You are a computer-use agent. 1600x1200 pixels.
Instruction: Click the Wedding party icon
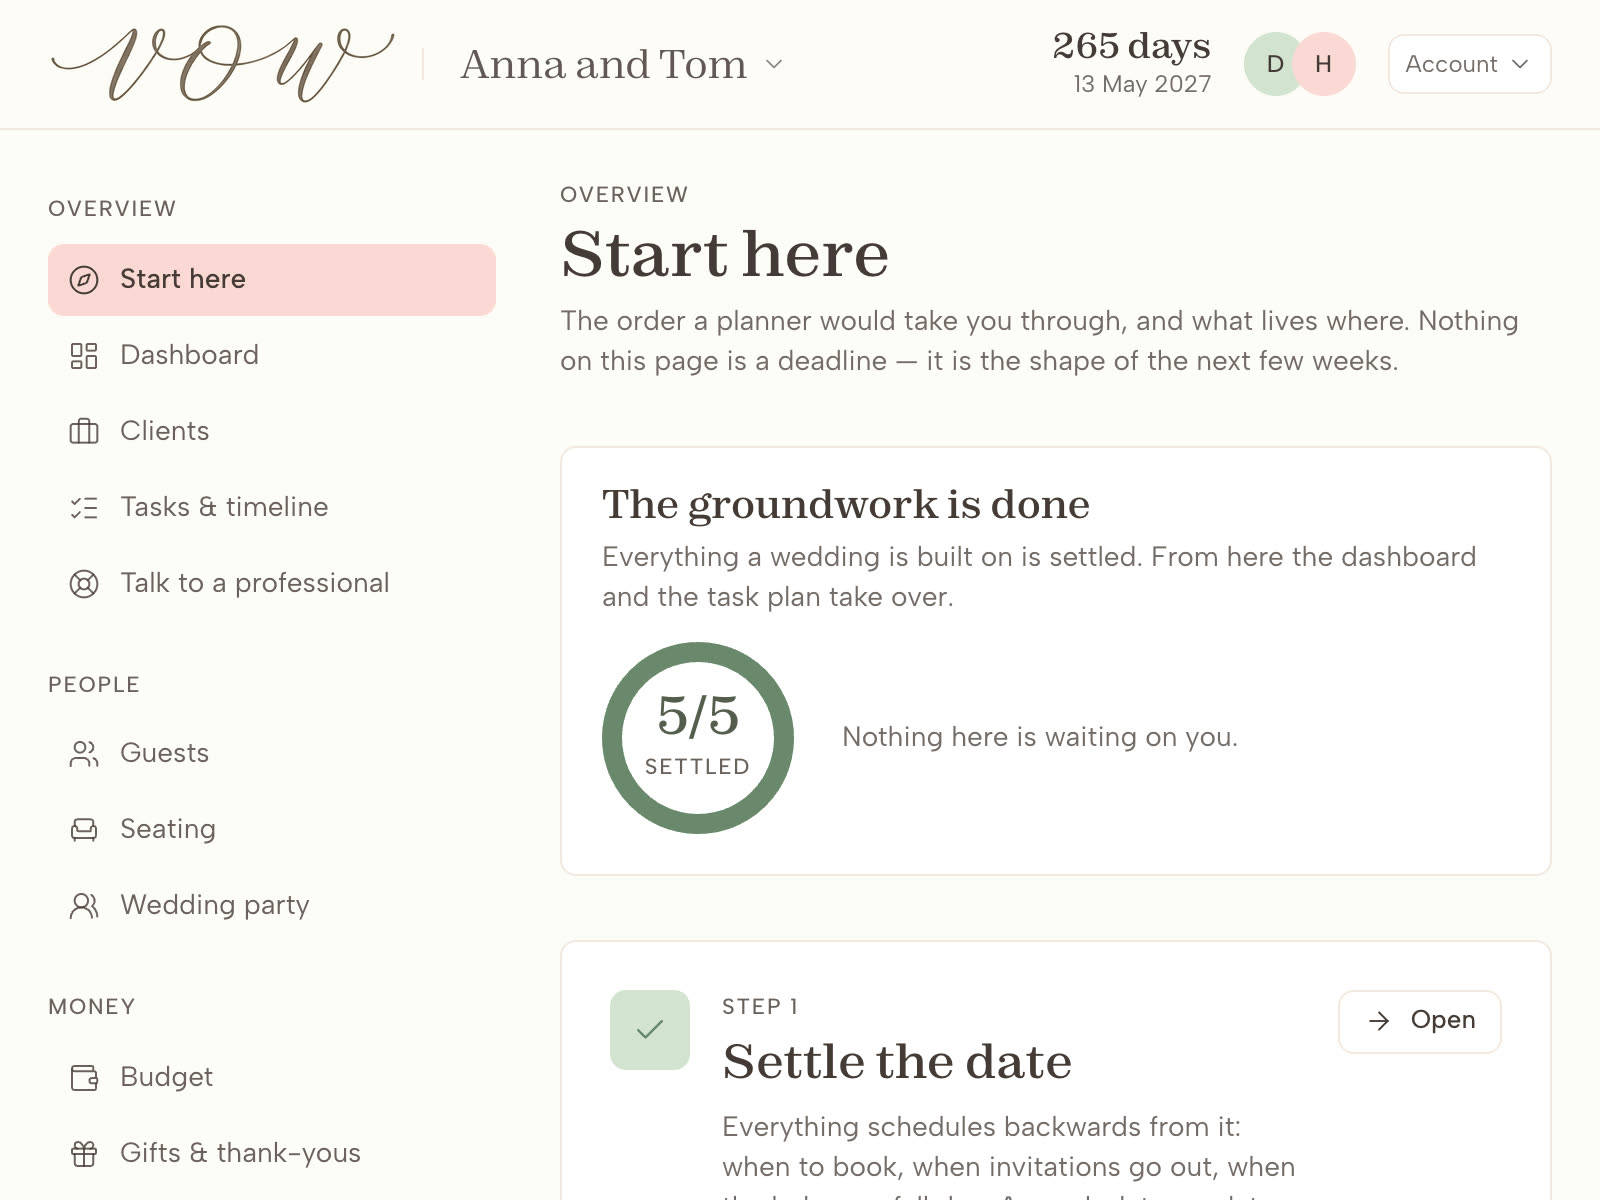coord(84,906)
